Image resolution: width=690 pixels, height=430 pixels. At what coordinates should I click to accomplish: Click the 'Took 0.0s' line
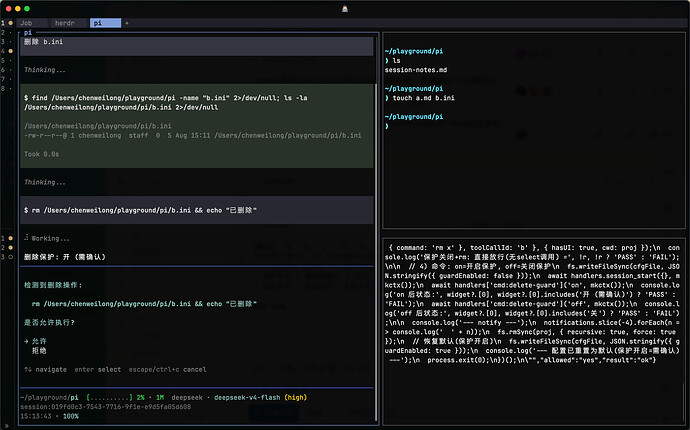pyautogui.click(x=41, y=154)
